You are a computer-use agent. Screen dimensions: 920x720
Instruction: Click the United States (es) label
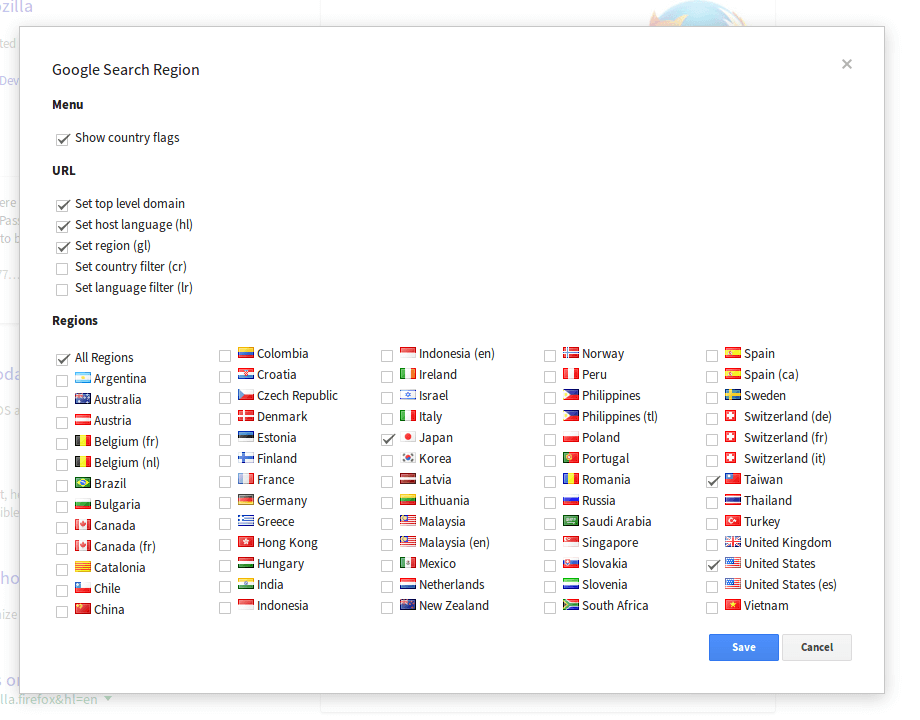tap(790, 584)
